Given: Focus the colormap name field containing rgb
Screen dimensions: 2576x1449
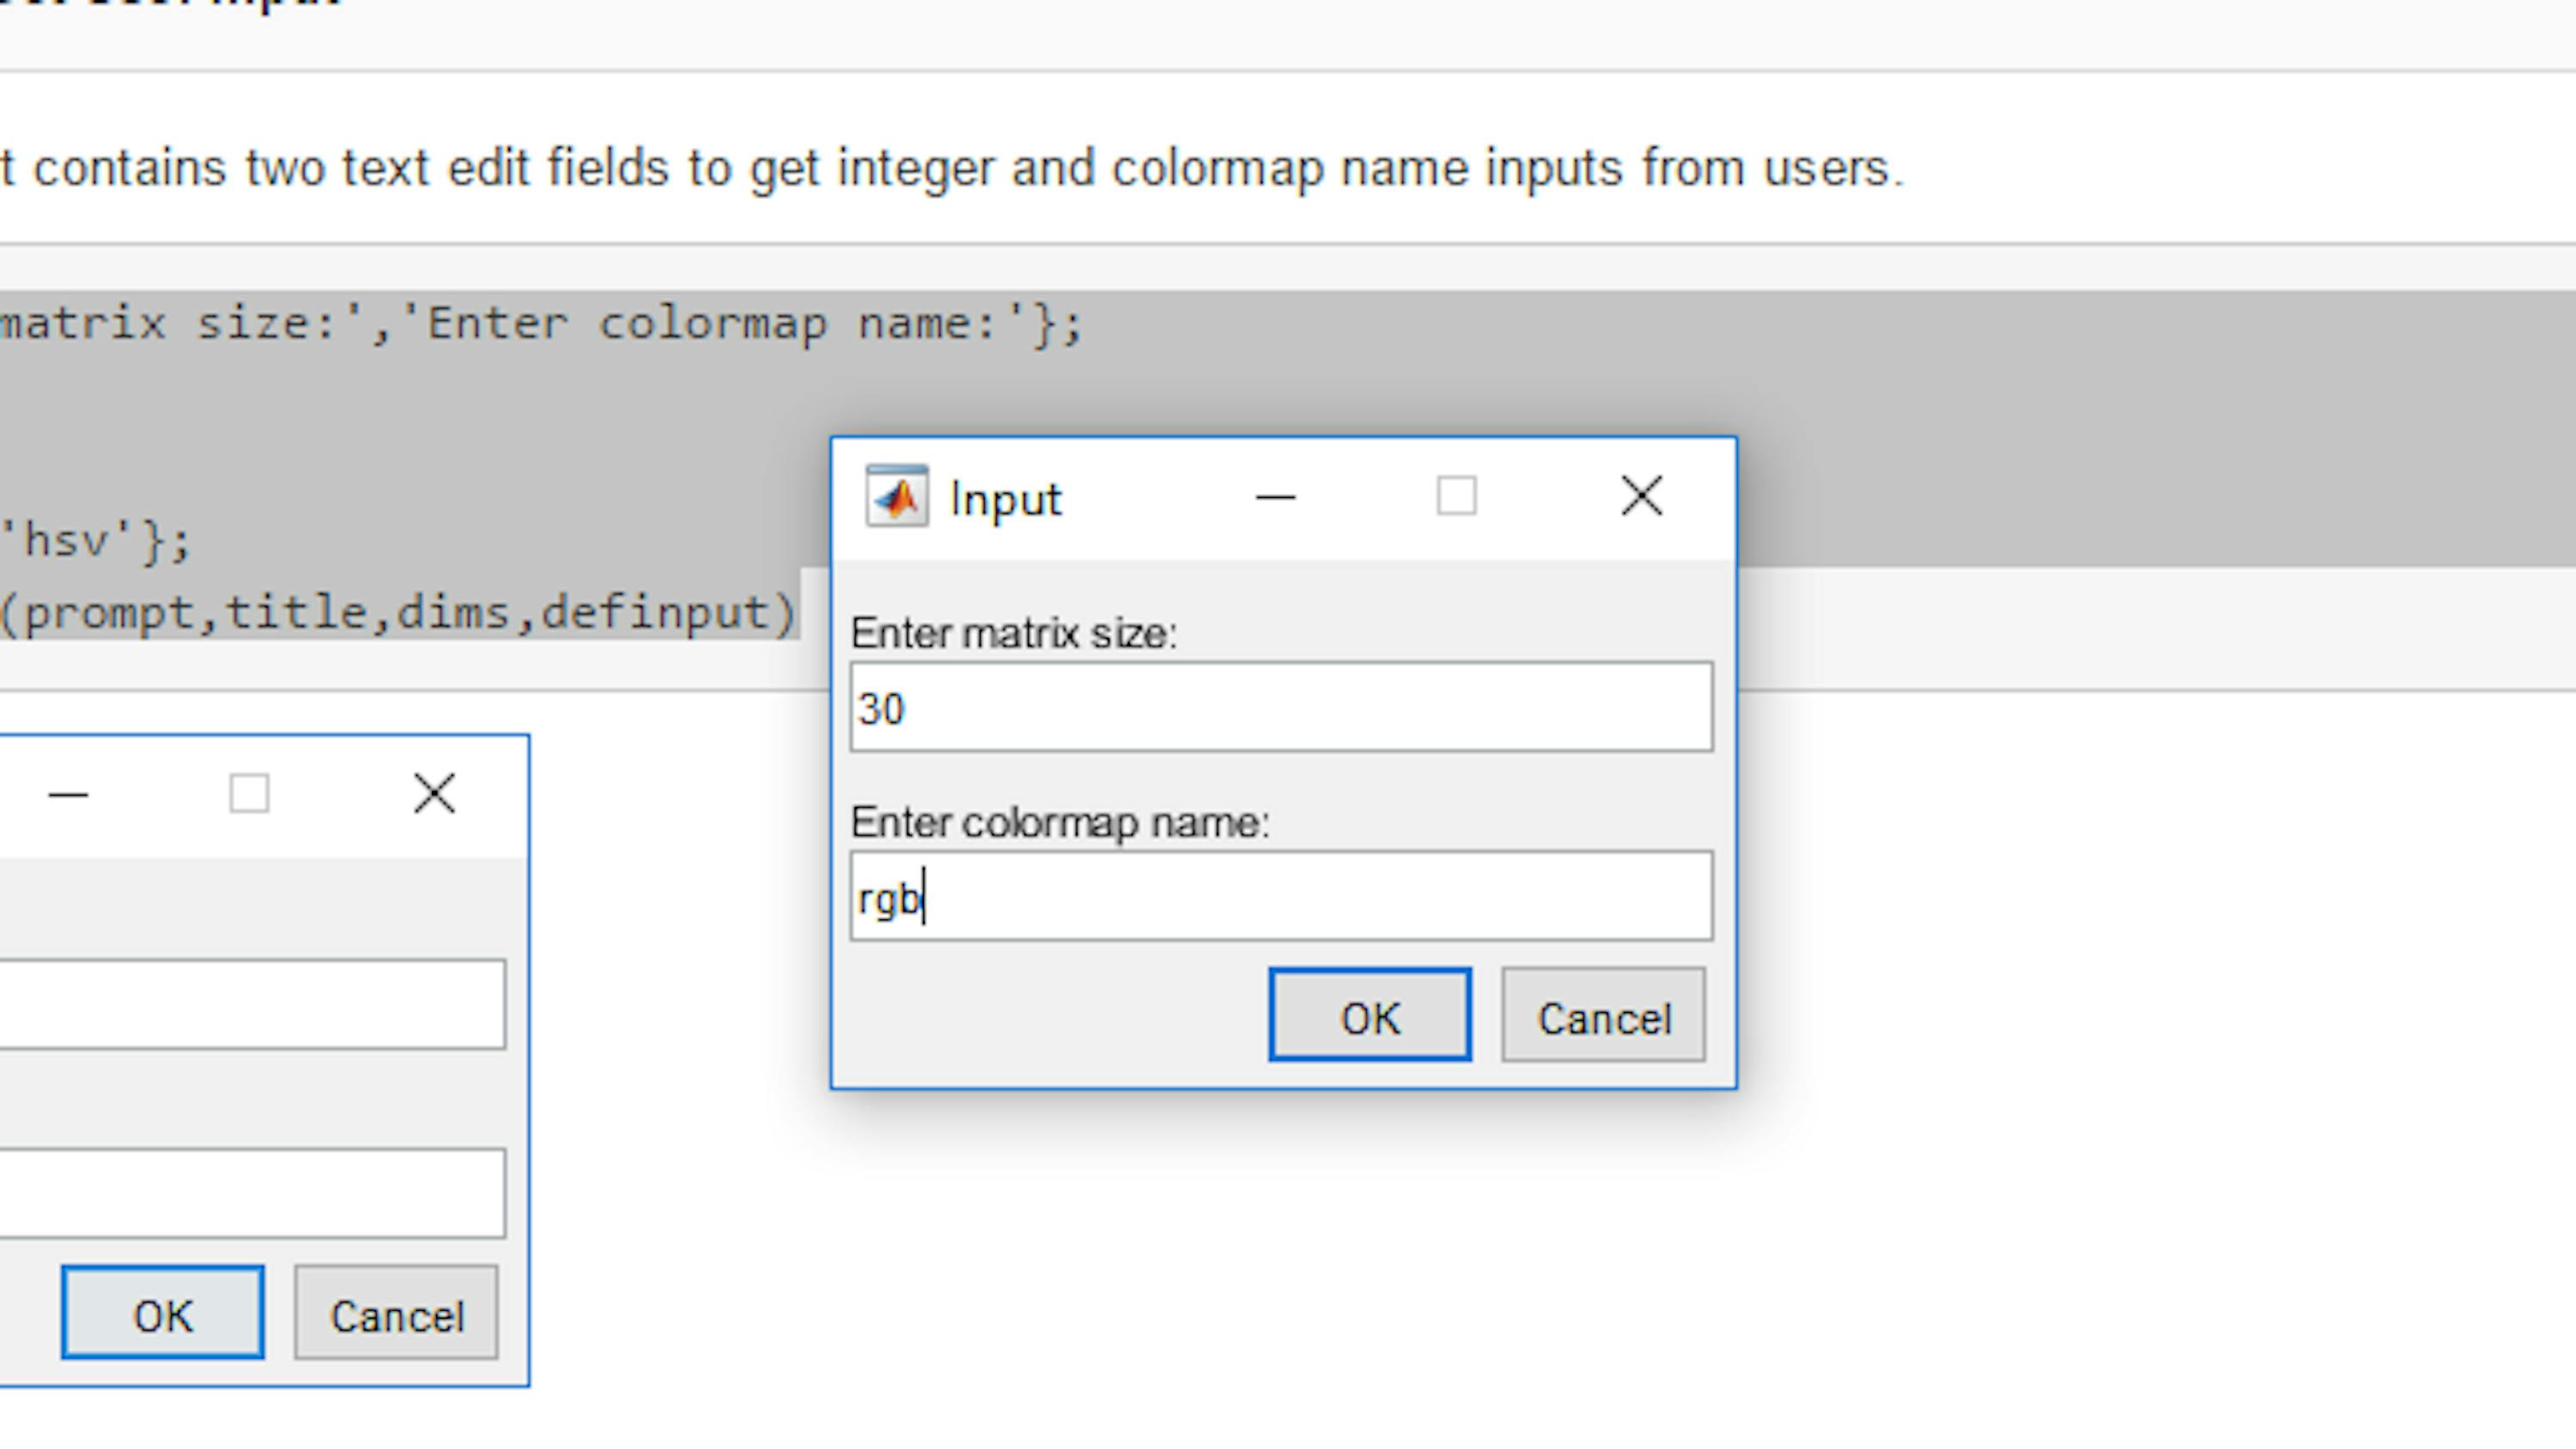Looking at the screenshot, I should [1280, 896].
